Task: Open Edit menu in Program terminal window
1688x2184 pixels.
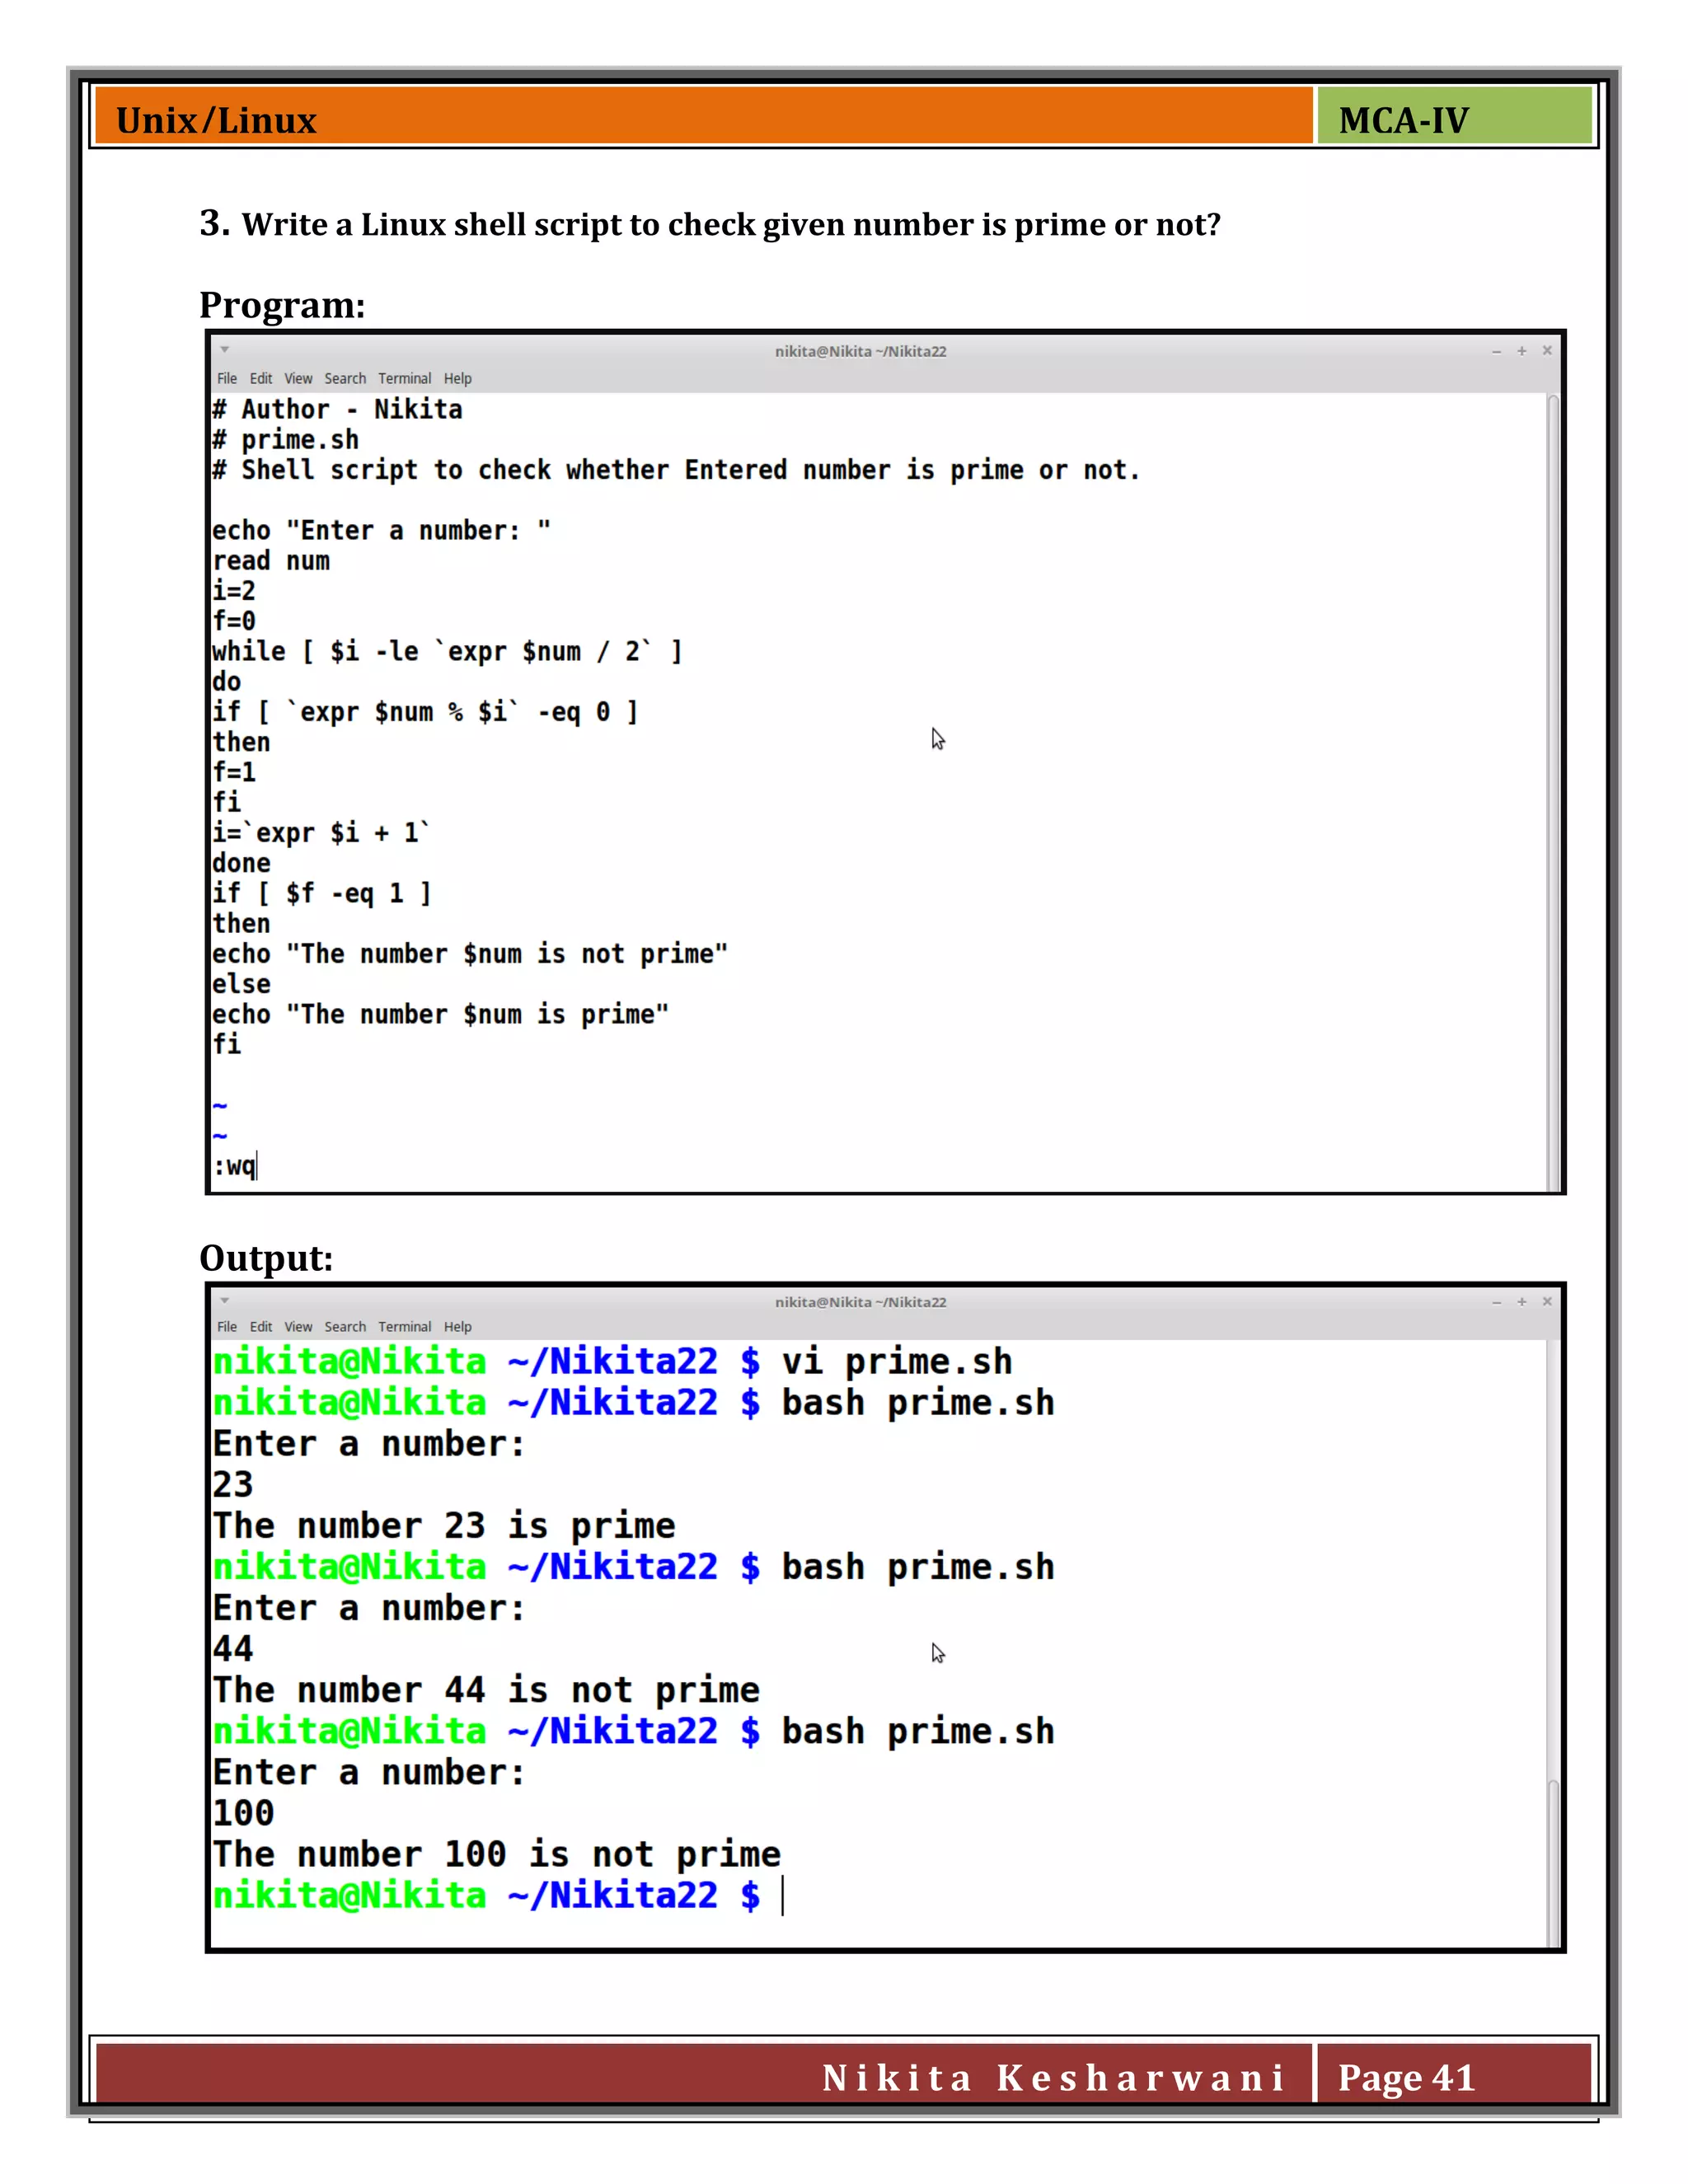Action: pos(261,379)
